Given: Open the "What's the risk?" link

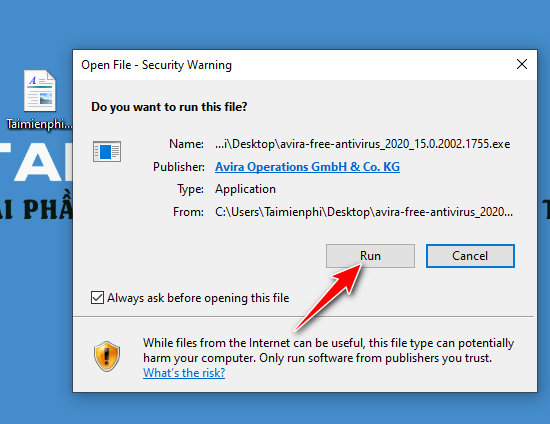Looking at the screenshot, I should [x=184, y=372].
